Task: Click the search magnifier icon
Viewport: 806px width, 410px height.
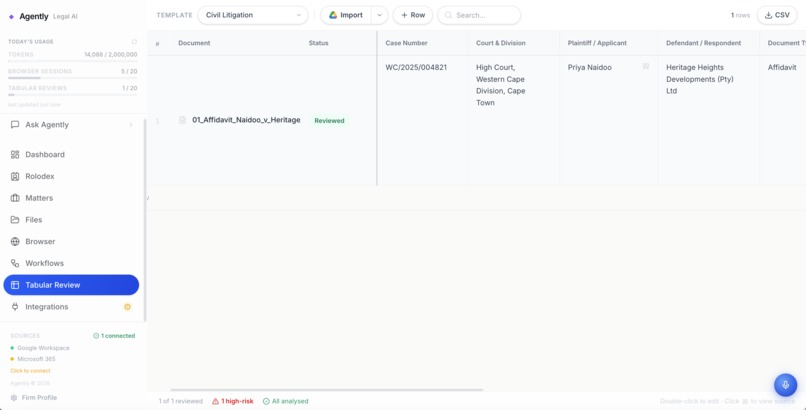Action: coord(448,15)
